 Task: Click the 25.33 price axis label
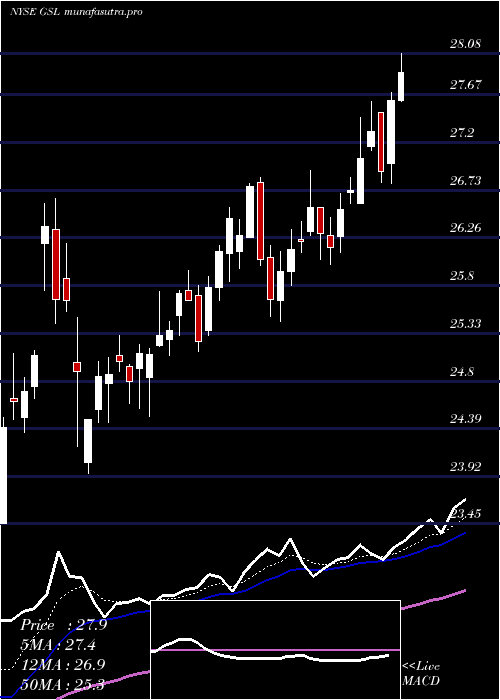(x=466, y=324)
